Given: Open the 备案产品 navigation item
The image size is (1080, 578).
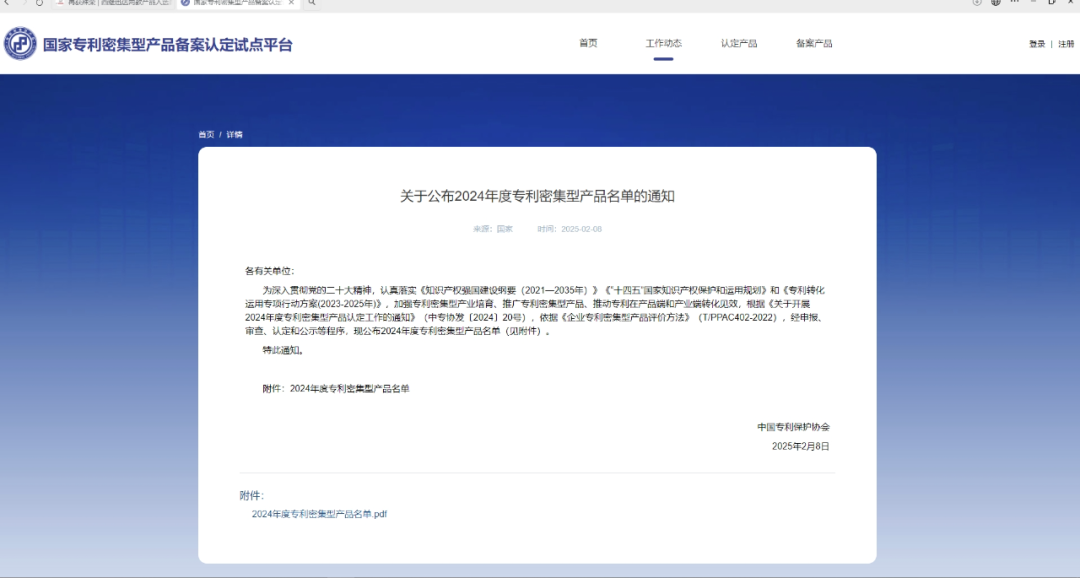Looking at the screenshot, I should click(x=815, y=43).
